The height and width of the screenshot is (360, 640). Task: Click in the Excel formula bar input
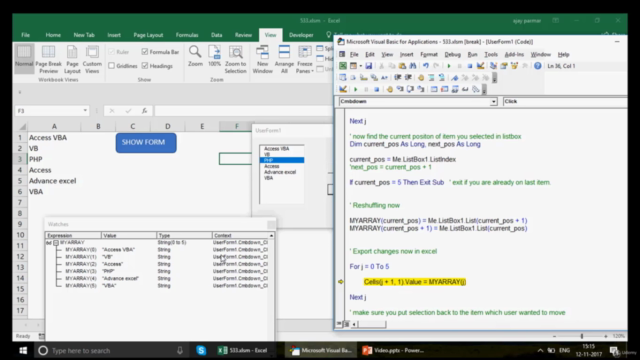pos(243,111)
